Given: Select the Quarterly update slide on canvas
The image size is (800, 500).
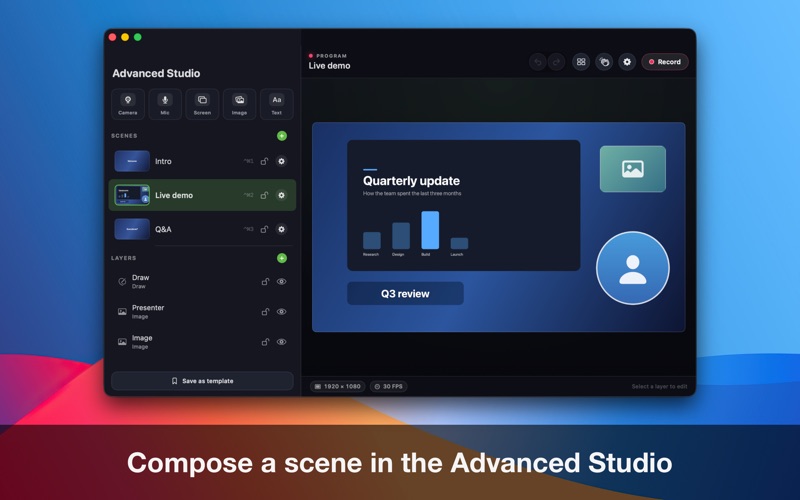Looking at the screenshot, I should (463, 205).
